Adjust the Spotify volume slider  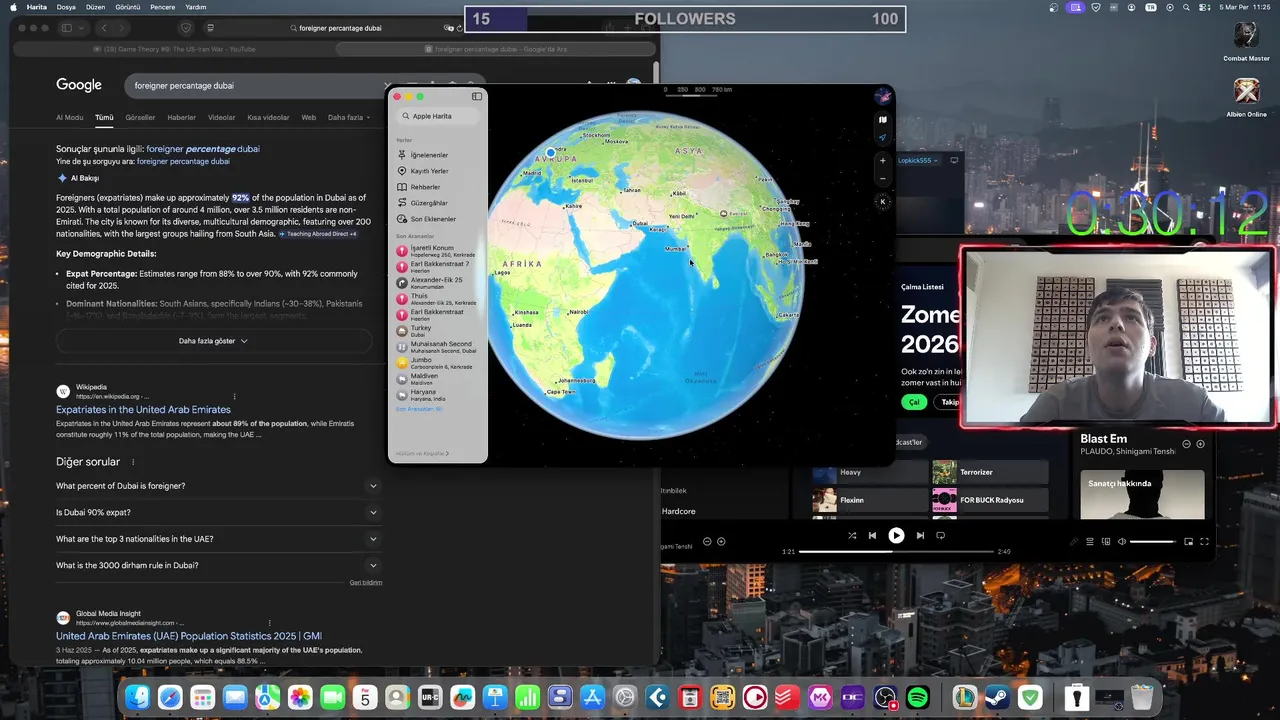click(x=1152, y=541)
